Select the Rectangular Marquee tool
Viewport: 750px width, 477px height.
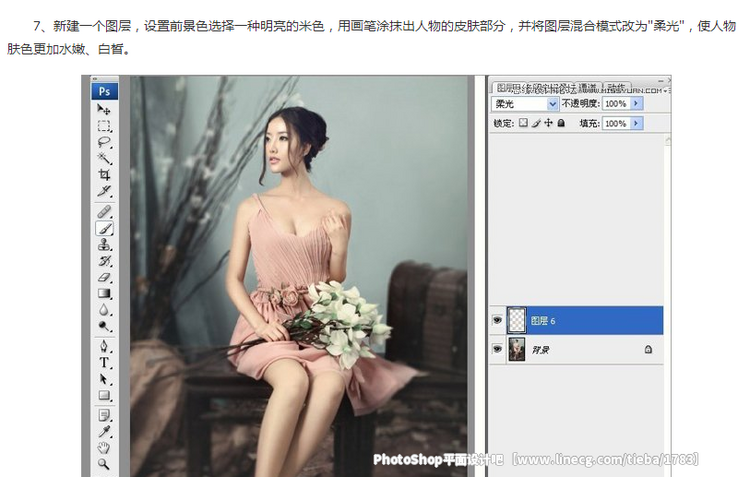pyautogui.click(x=104, y=126)
